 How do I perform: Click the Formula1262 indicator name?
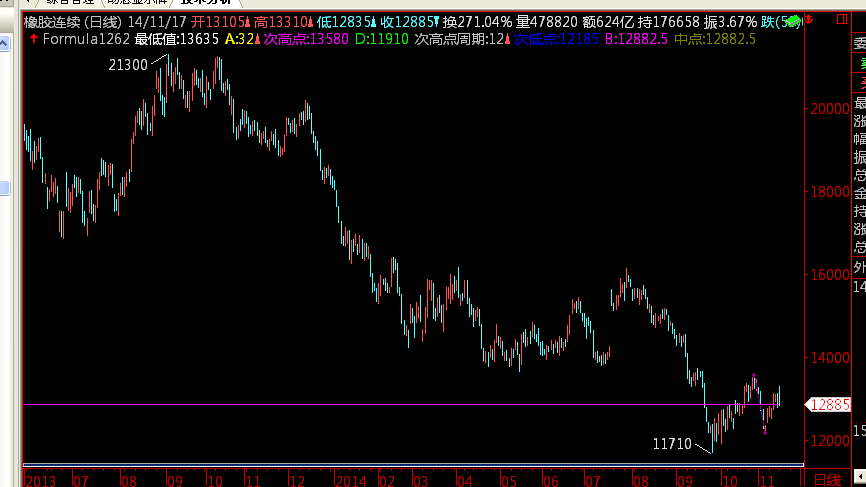(86, 39)
